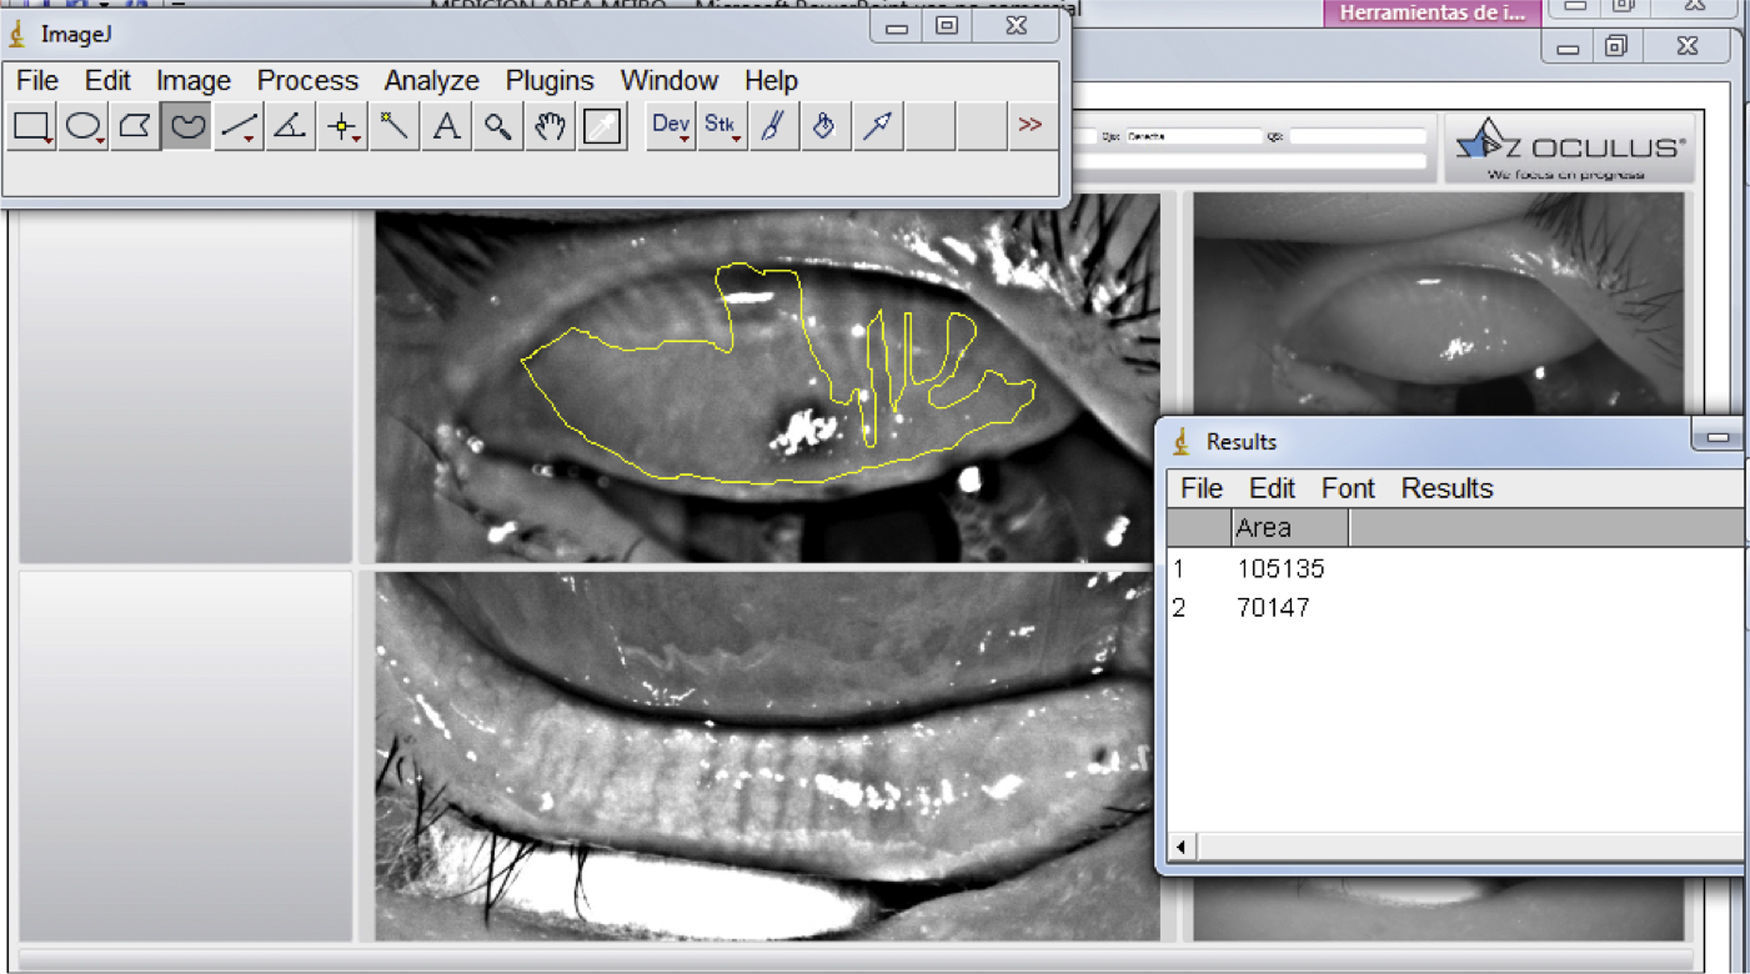Open the Analyze menu in ImageJ
This screenshot has width=1750, height=974.
[x=431, y=80]
